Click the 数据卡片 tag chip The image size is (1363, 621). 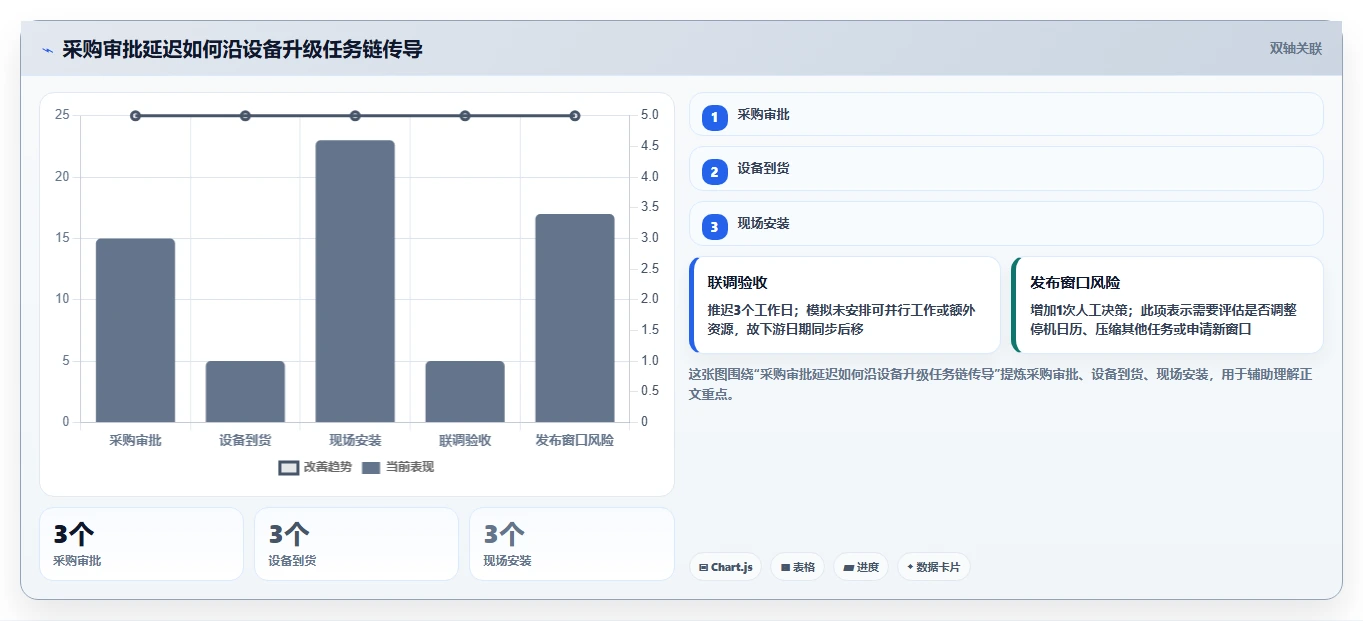tap(933, 567)
